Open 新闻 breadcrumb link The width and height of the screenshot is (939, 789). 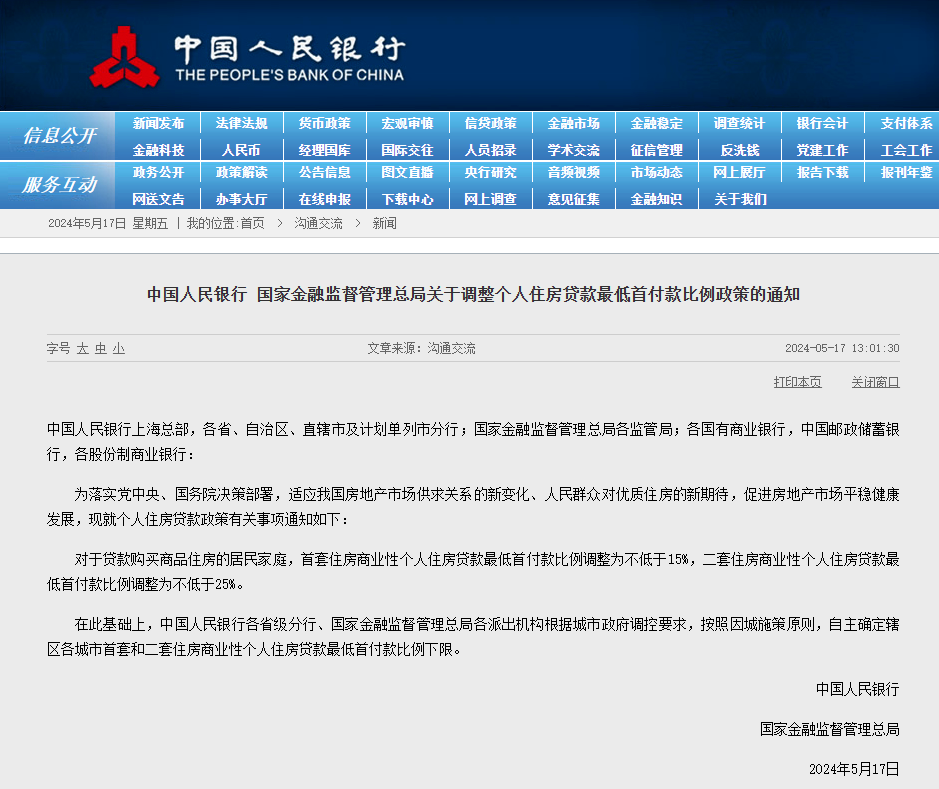pos(384,223)
